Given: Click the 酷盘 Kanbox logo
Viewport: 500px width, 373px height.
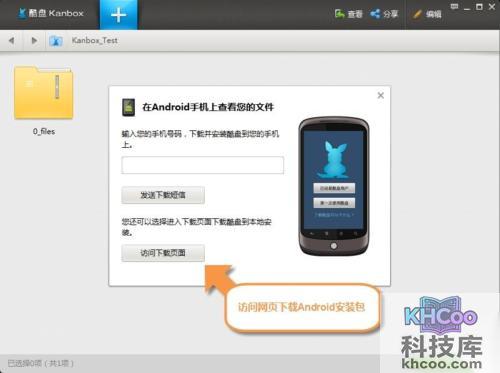Looking at the screenshot, I should click(50, 13).
